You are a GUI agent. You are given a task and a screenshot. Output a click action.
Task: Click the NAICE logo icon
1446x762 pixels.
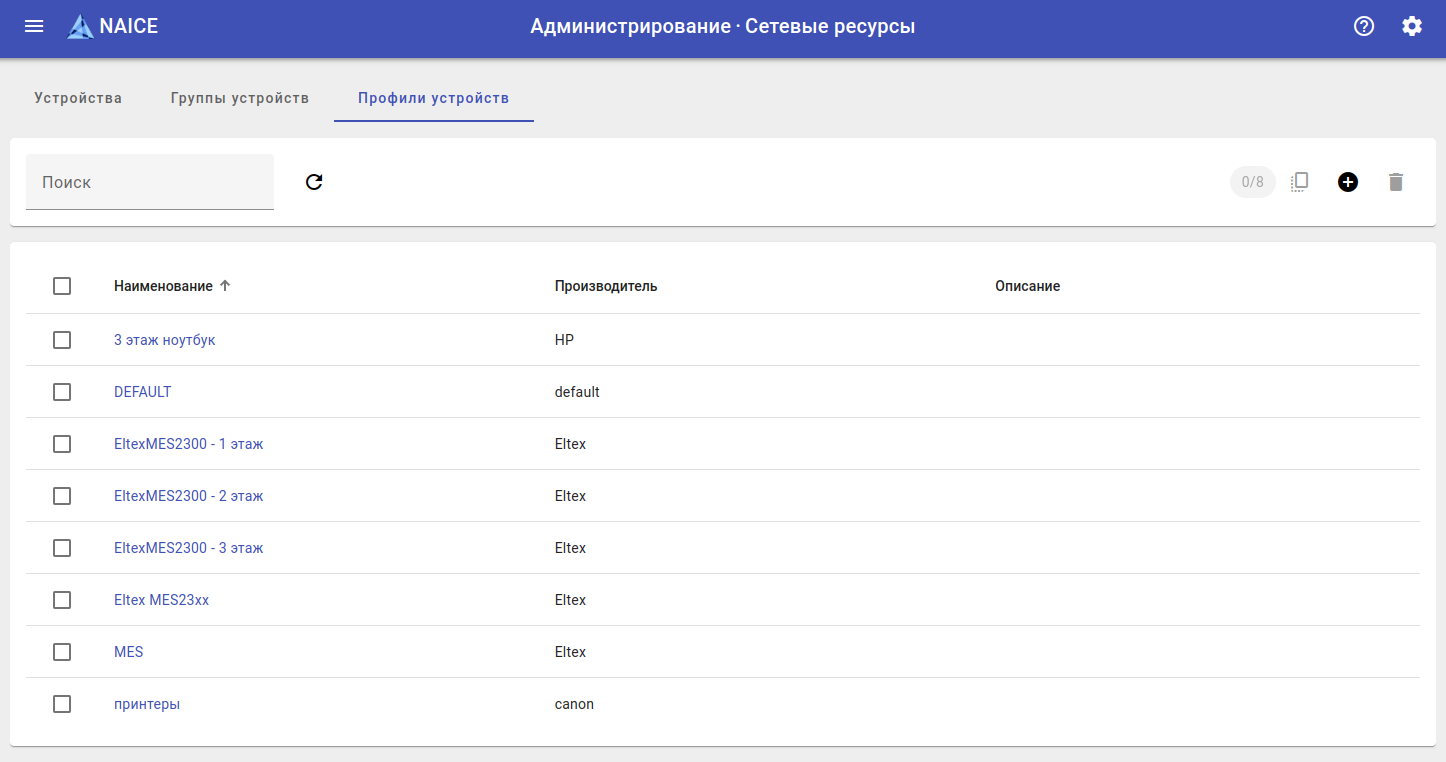(x=80, y=27)
